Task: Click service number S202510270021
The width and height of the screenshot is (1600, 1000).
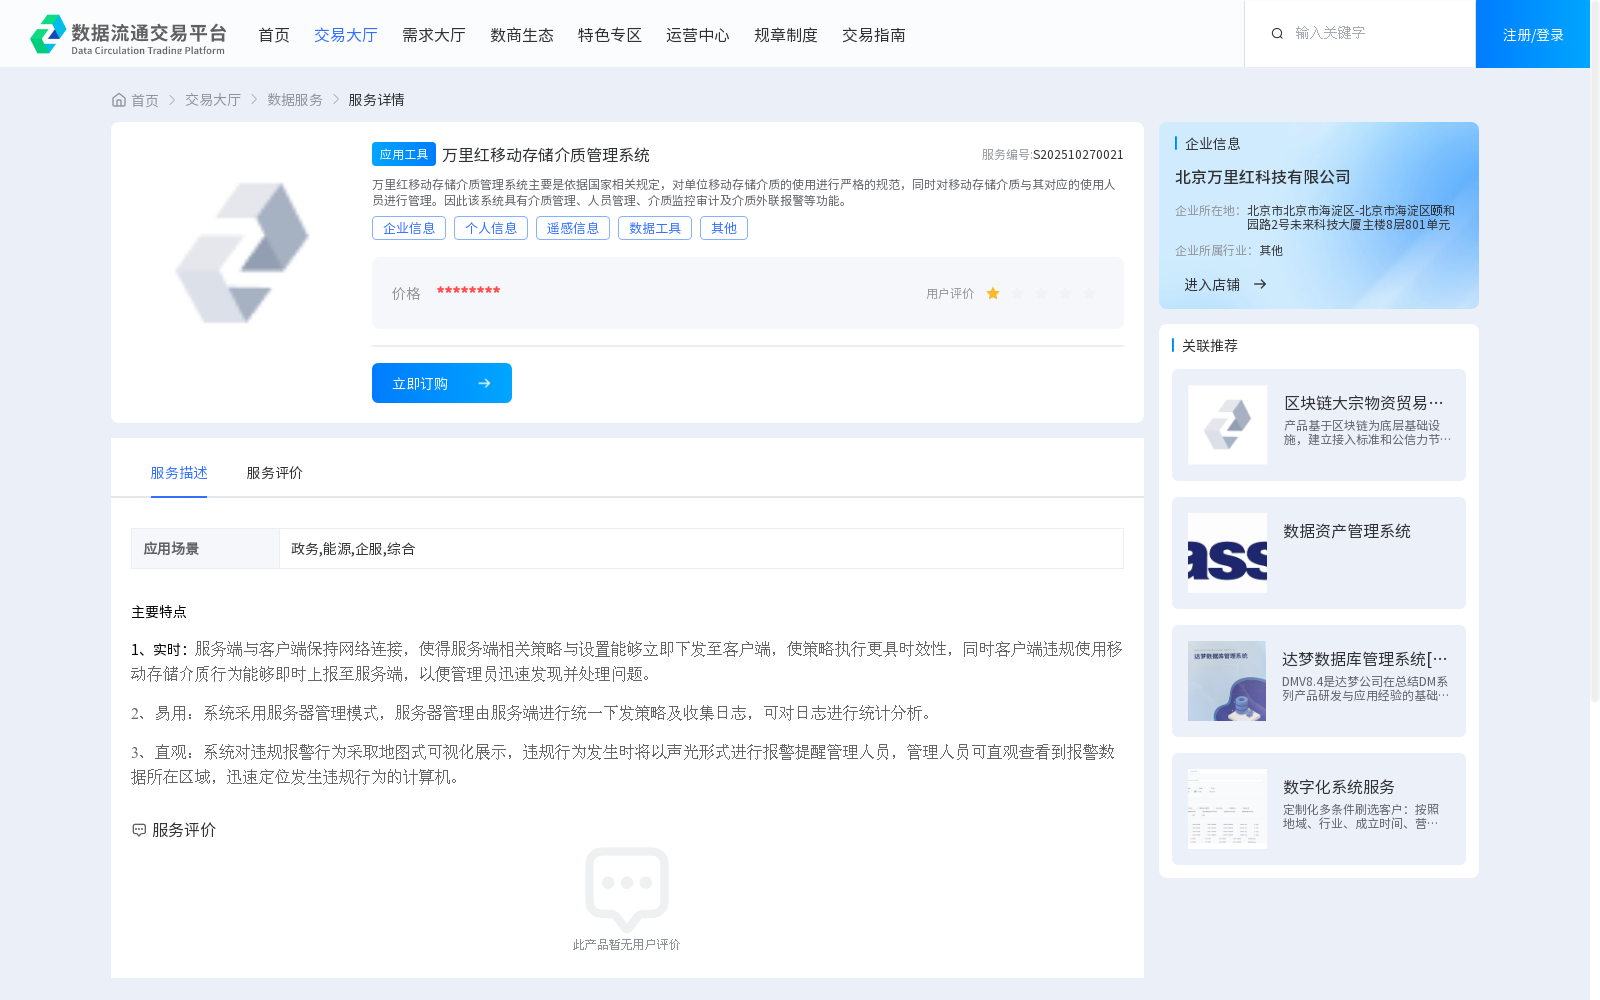Action: [1078, 155]
